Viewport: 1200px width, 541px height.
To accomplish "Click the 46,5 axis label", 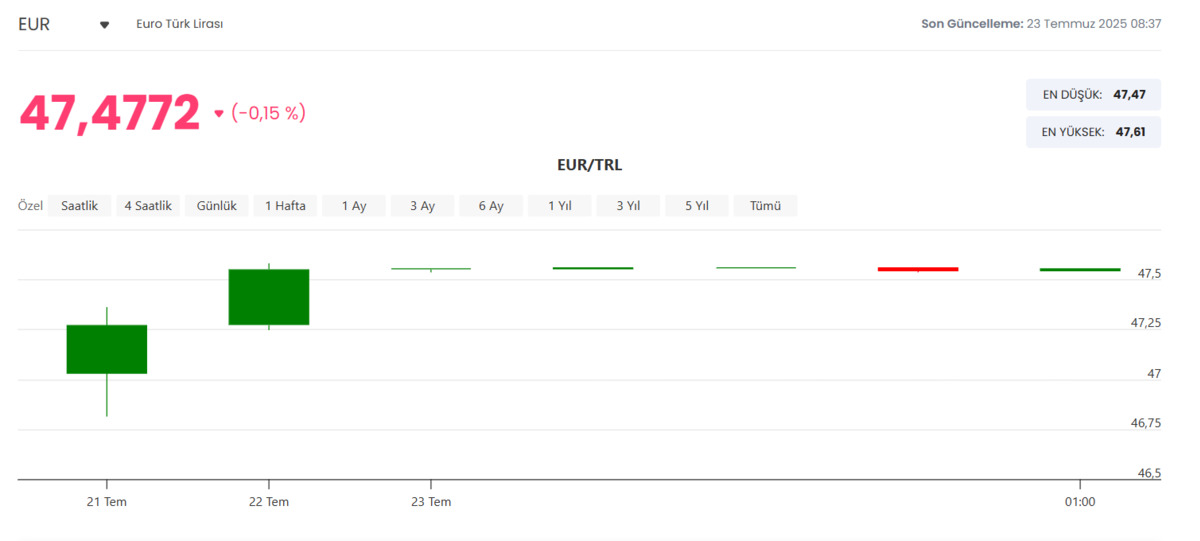I will click(1149, 473).
